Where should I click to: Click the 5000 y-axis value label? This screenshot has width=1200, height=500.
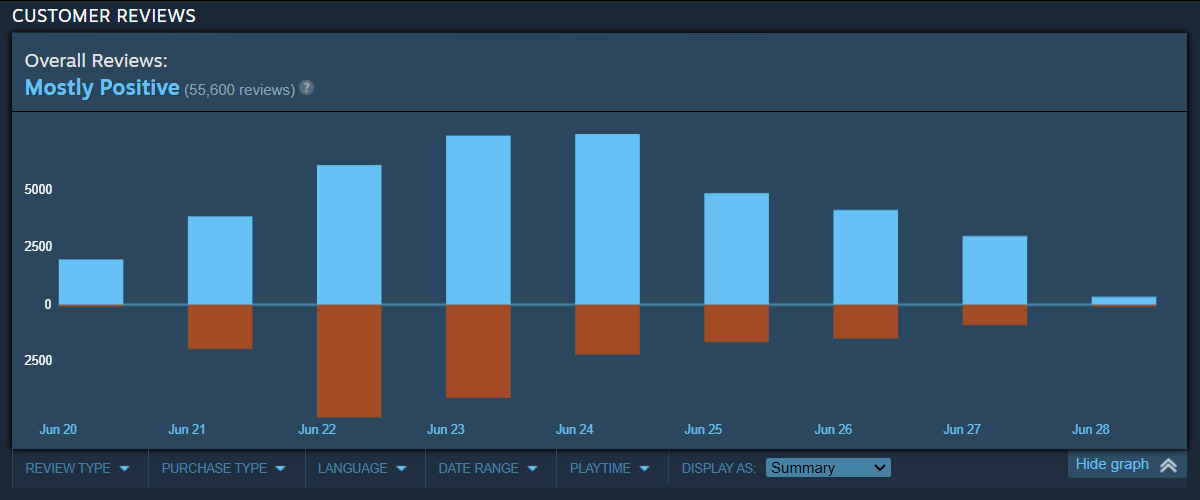(x=38, y=190)
